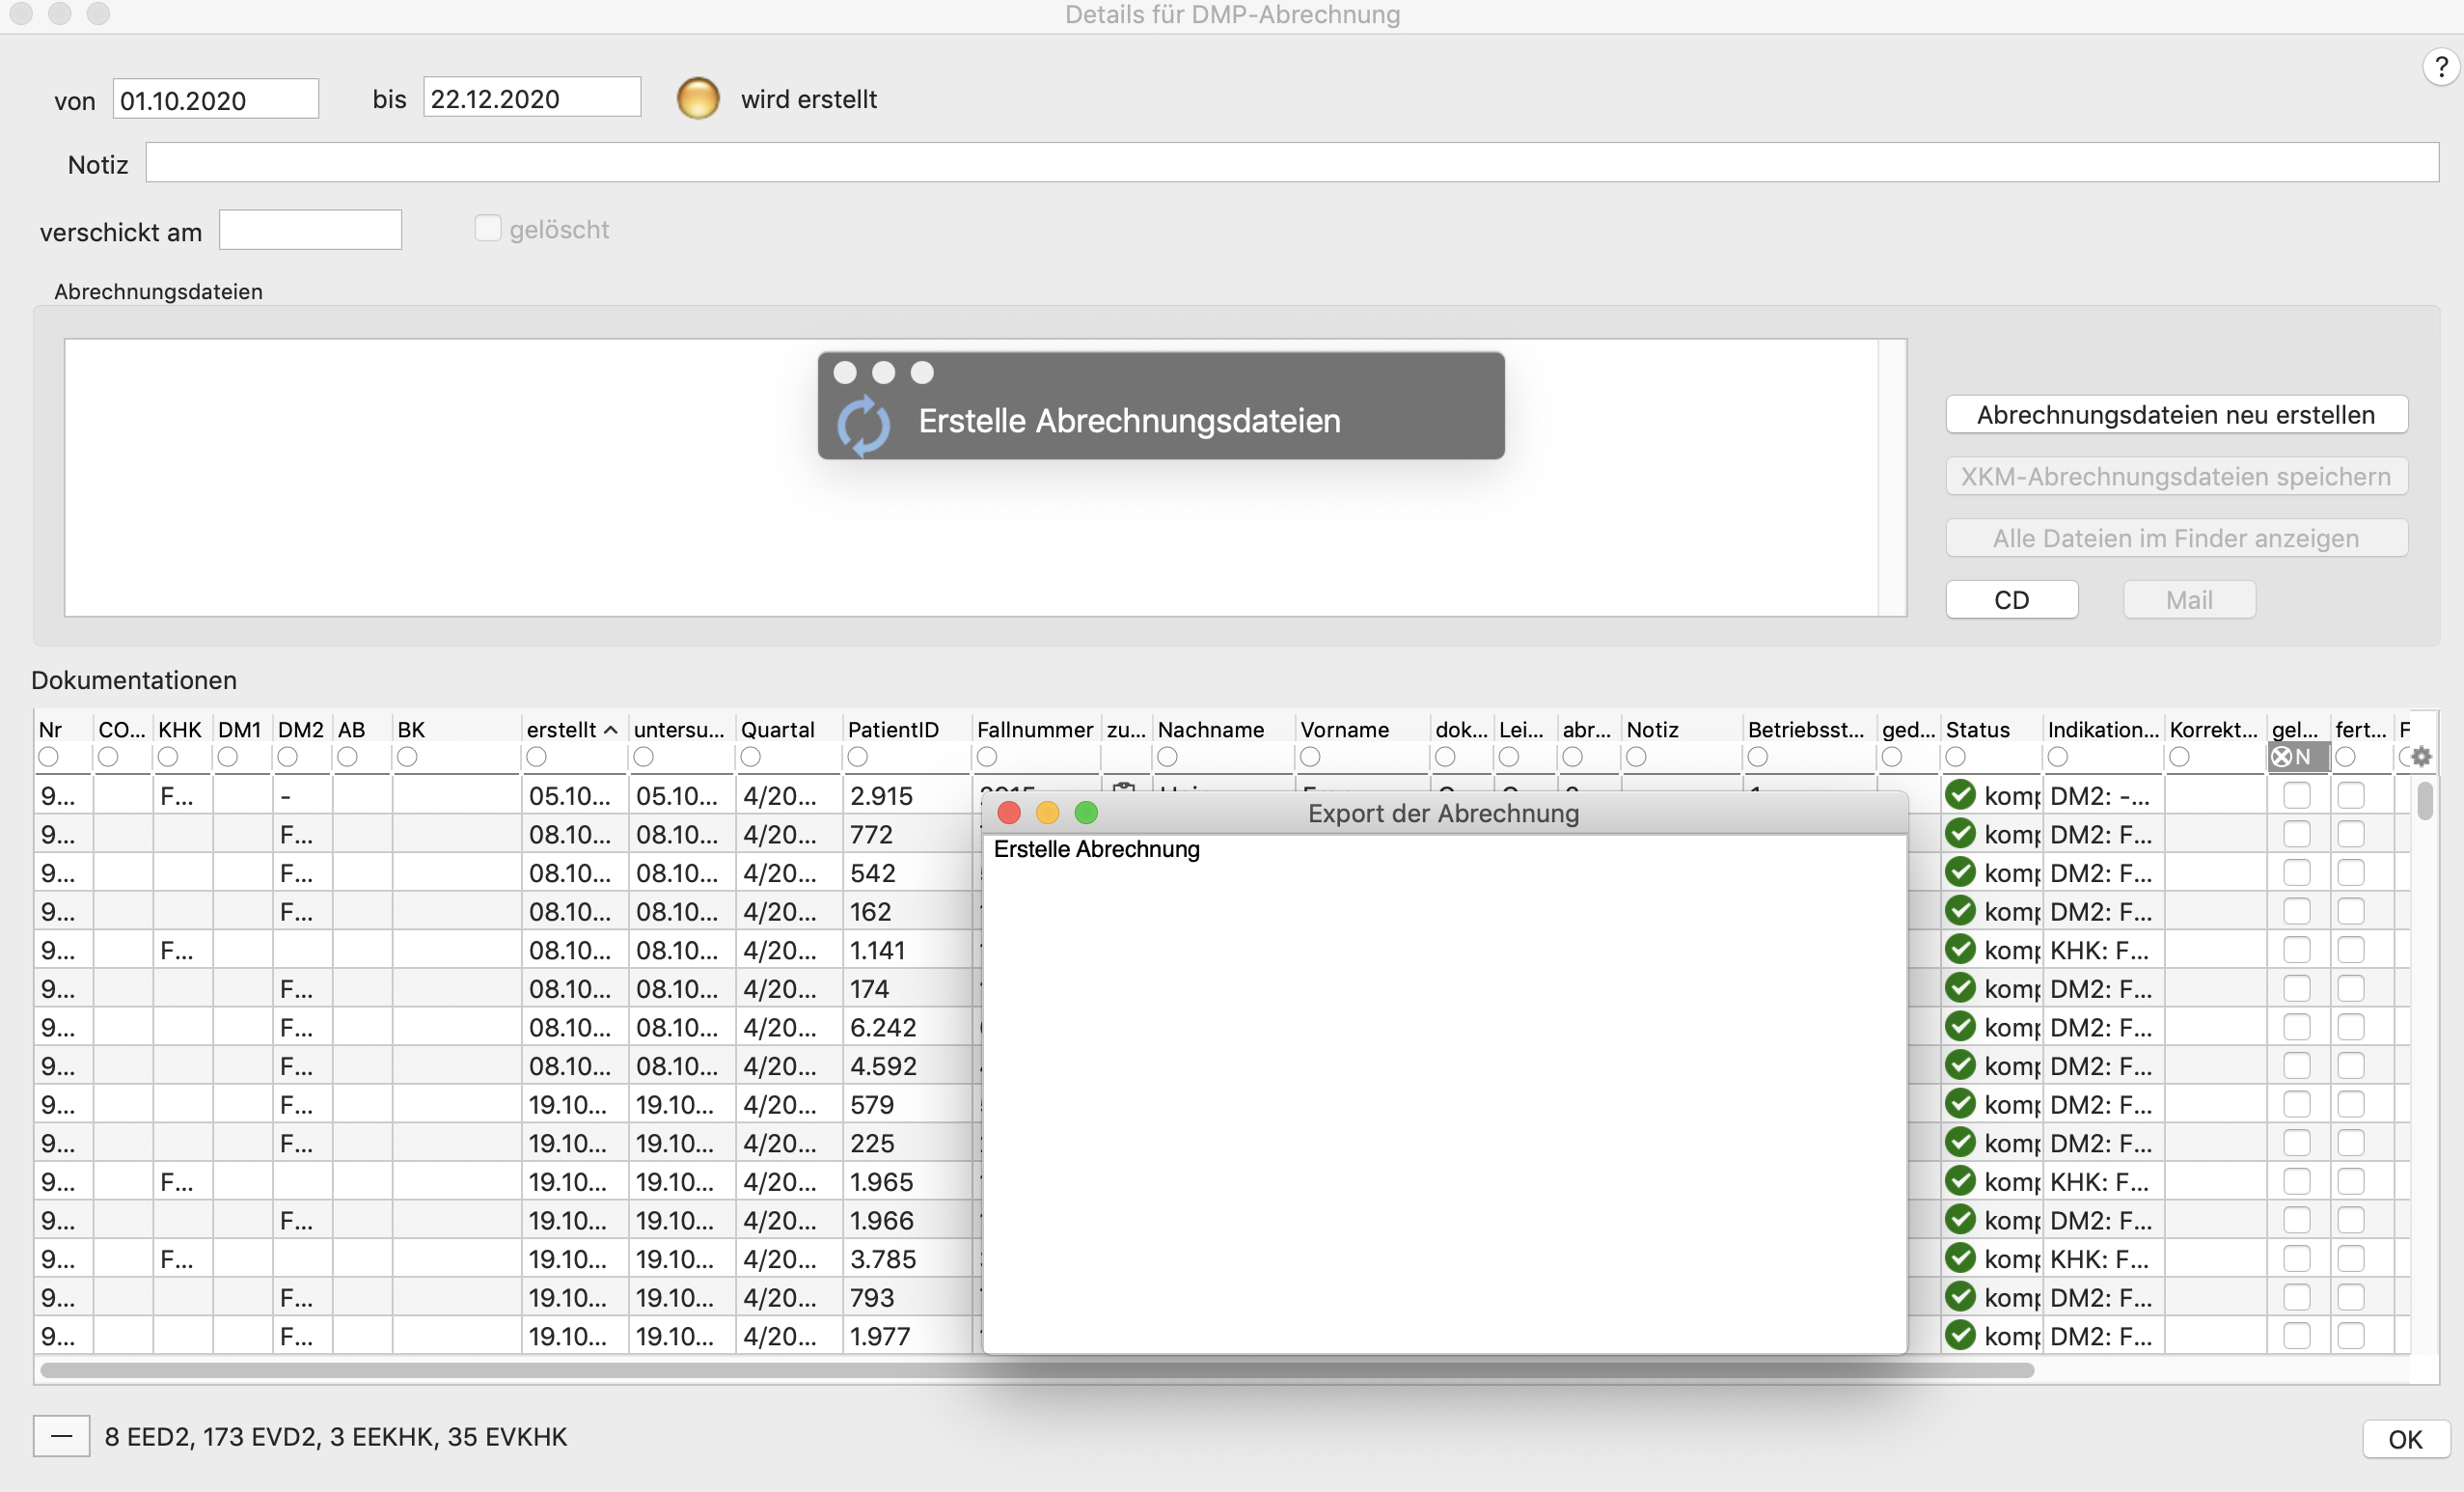The image size is (2464, 1492).
Task: Click the minus button beside summary text
Action: coord(61,1437)
